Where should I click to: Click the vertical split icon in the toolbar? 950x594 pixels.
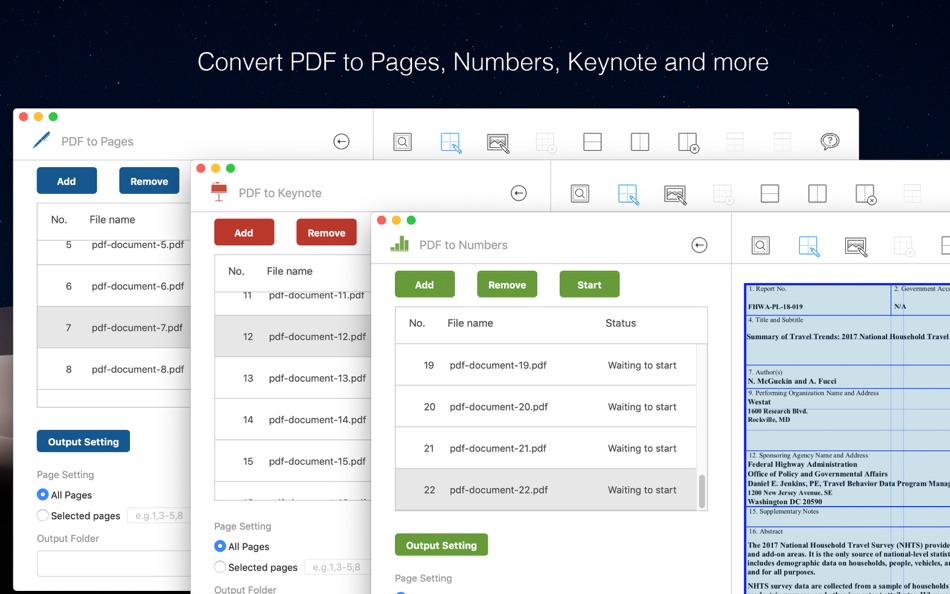(641, 142)
